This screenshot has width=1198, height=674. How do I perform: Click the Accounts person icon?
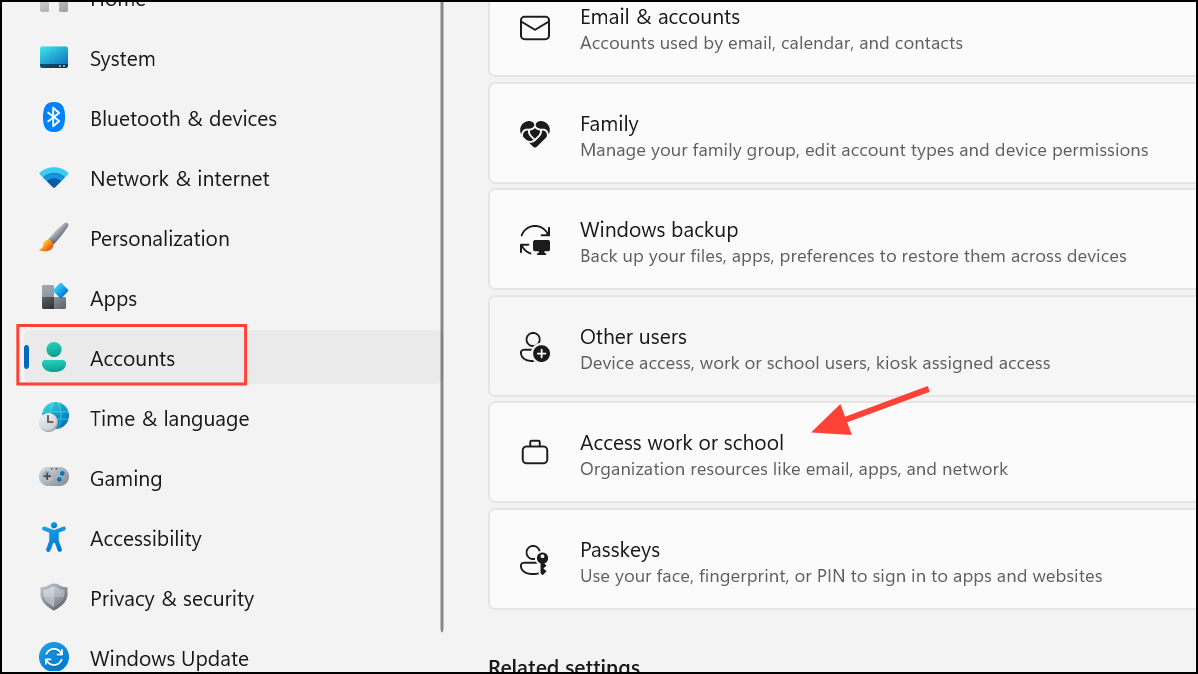pyautogui.click(x=53, y=357)
